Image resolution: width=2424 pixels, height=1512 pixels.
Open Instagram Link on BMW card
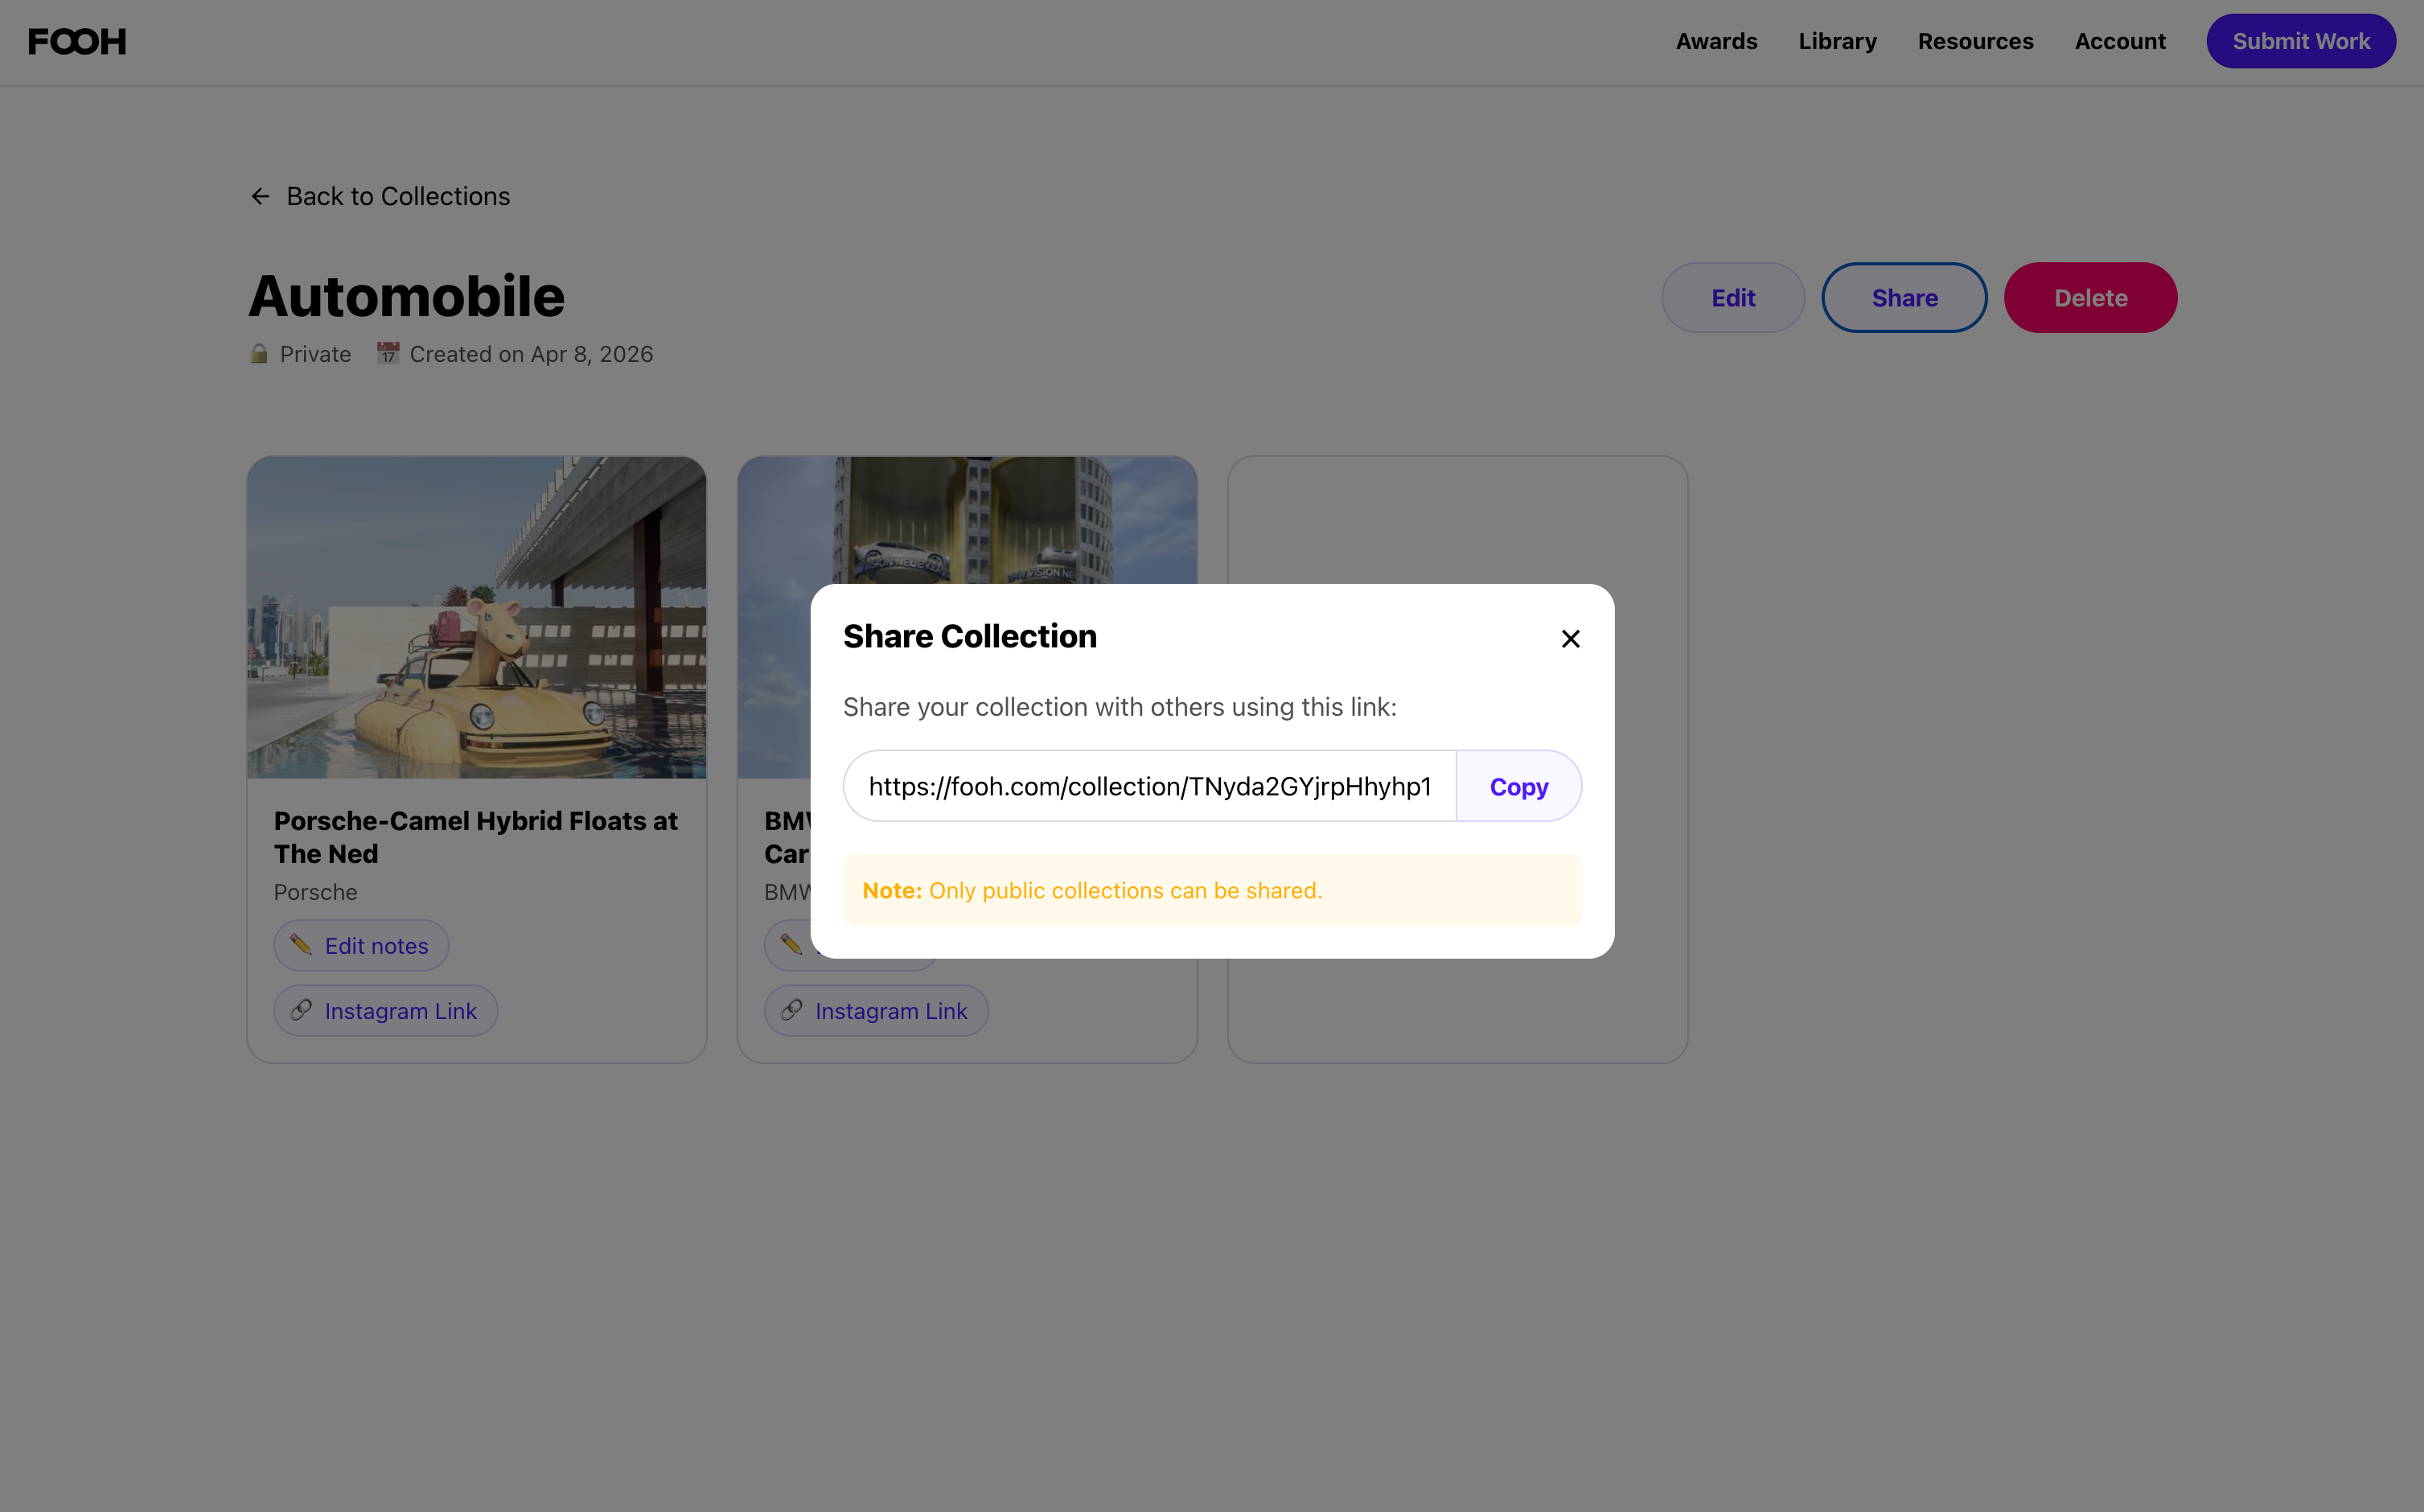[x=876, y=1011]
